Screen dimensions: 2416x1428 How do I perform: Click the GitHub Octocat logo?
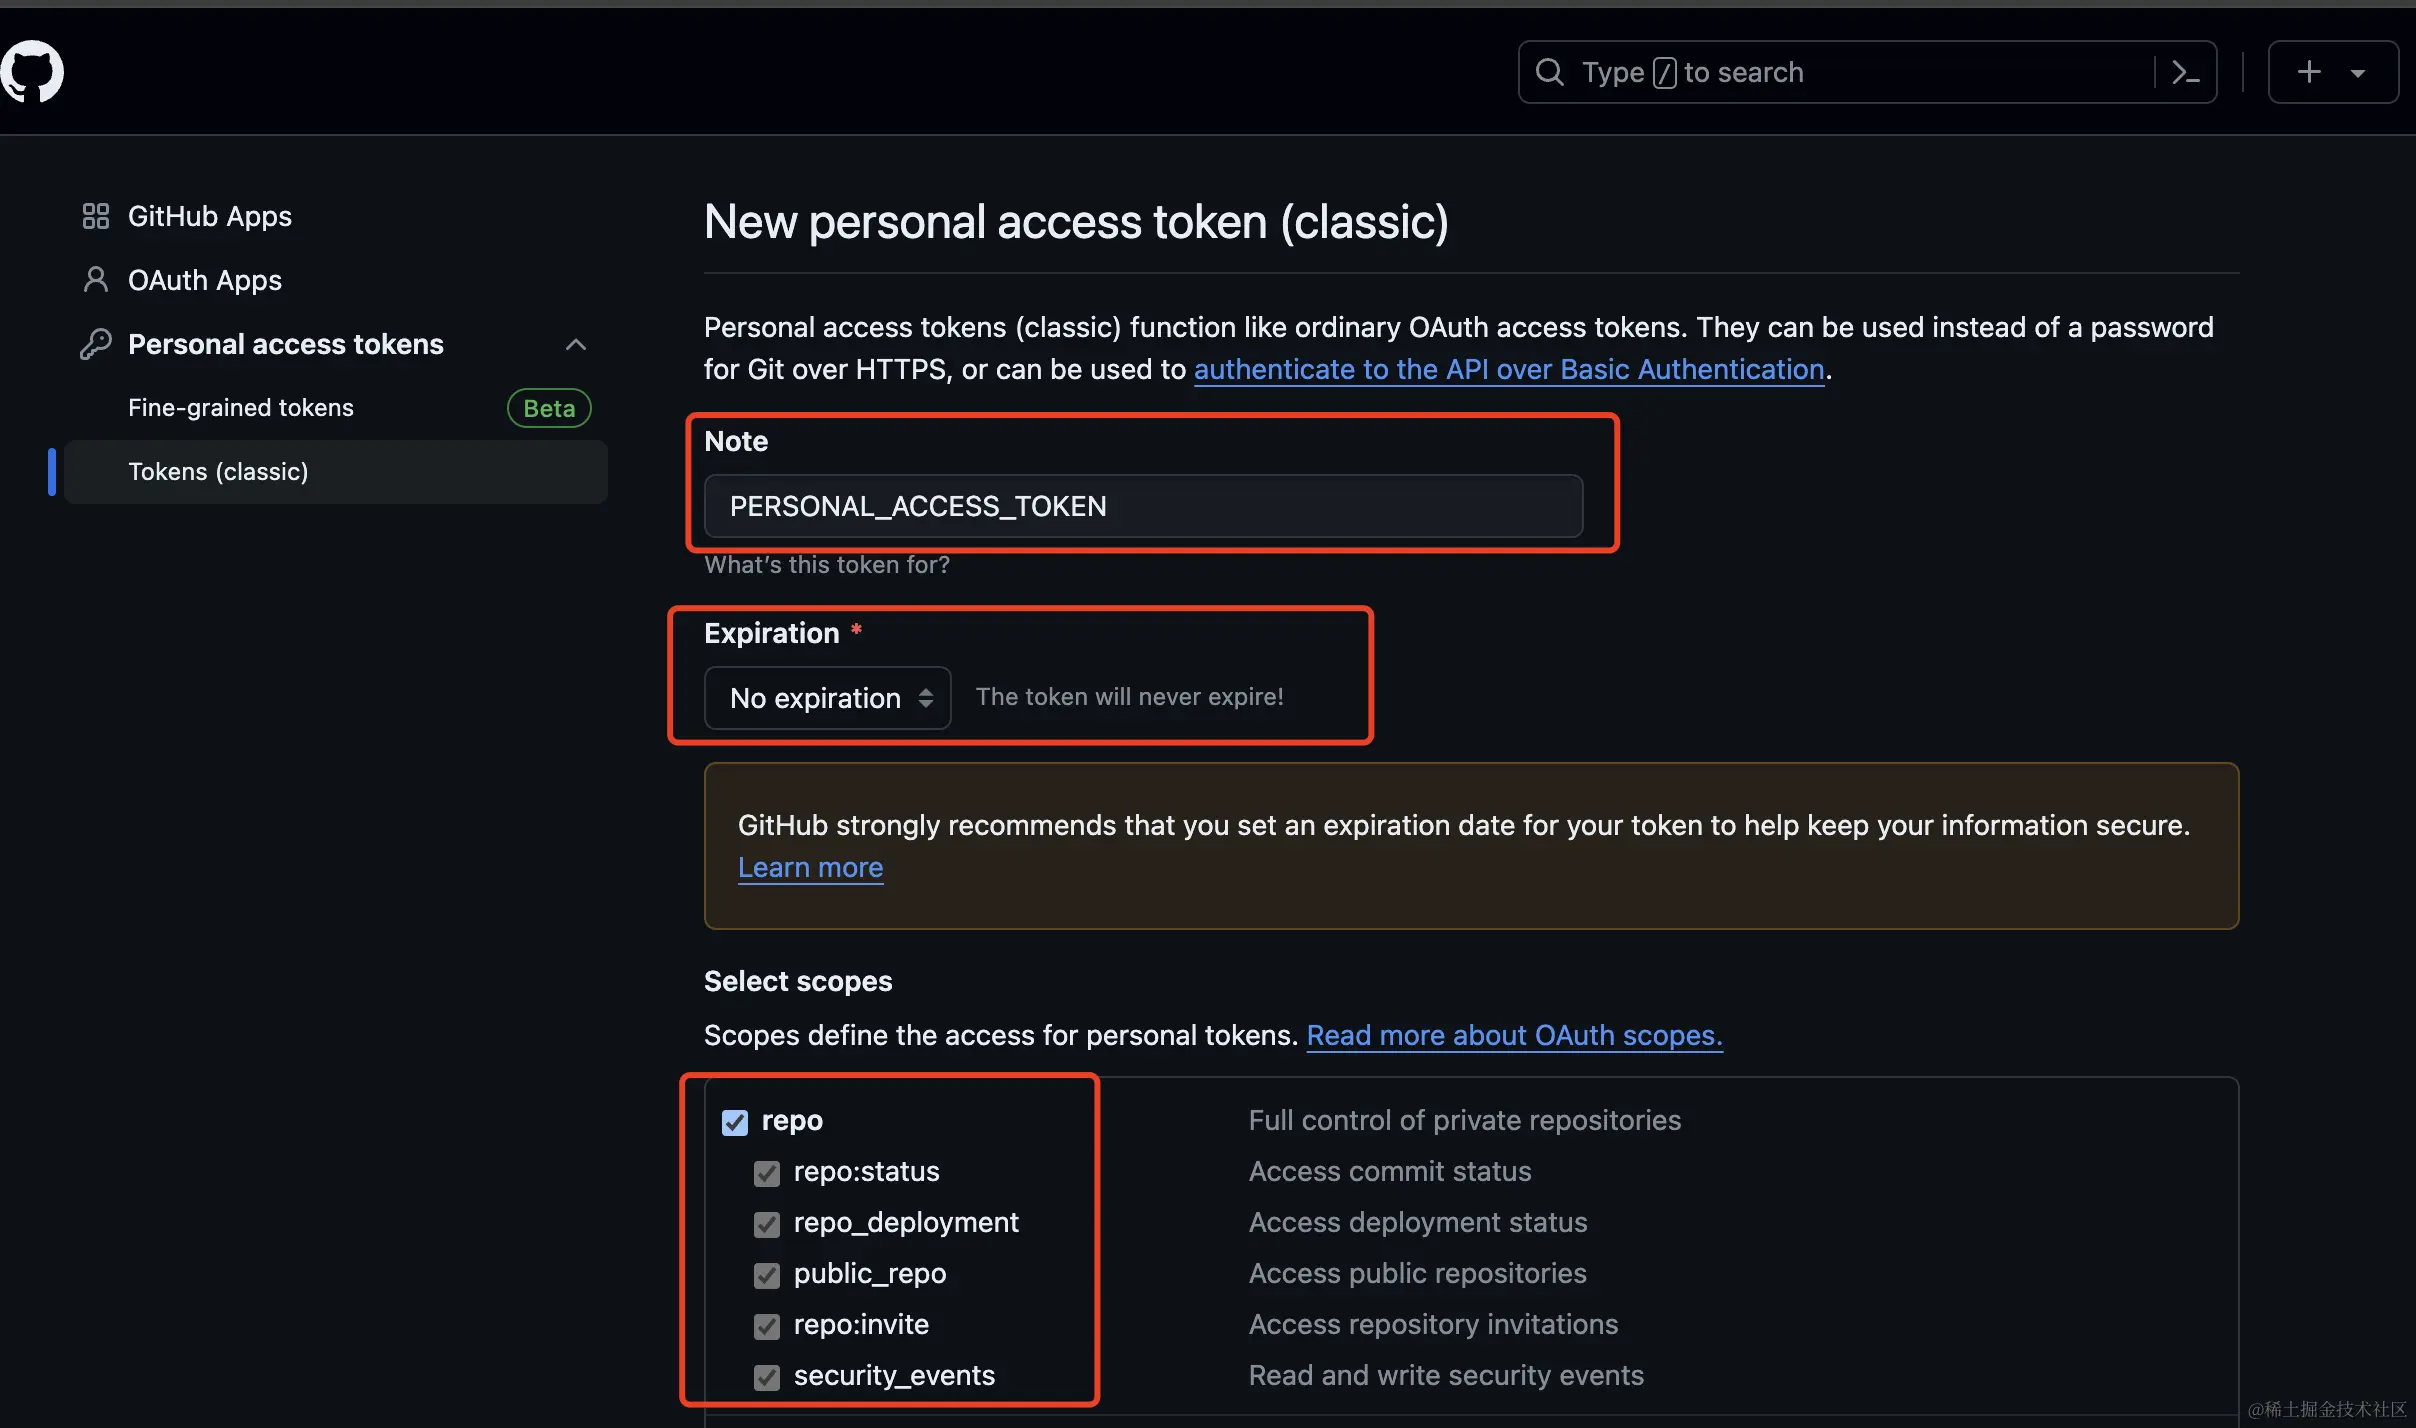pyautogui.click(x=32, y=72)
